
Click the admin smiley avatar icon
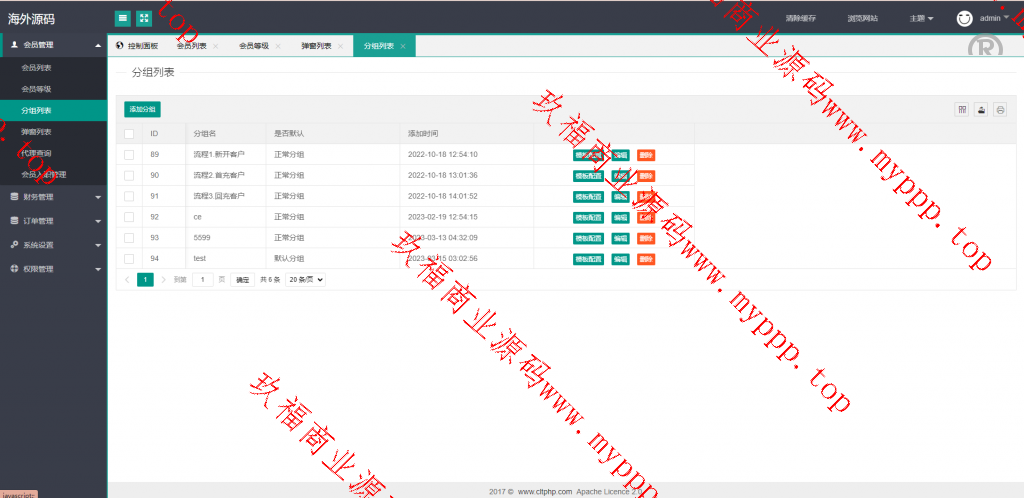(x=964, y=18)
